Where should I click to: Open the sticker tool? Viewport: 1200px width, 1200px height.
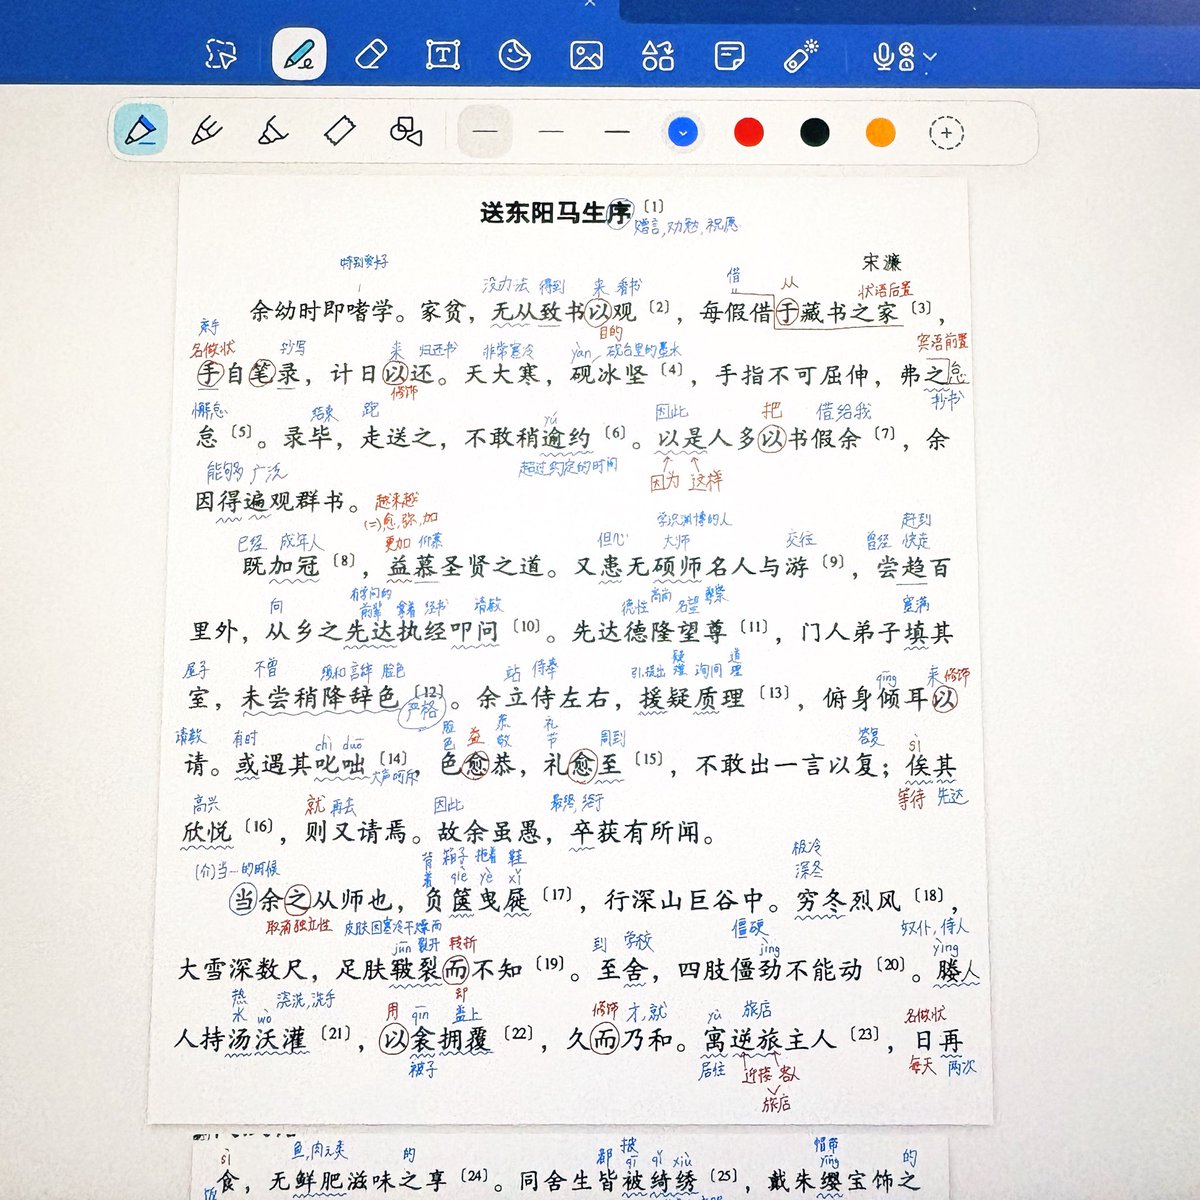[515, 55]
